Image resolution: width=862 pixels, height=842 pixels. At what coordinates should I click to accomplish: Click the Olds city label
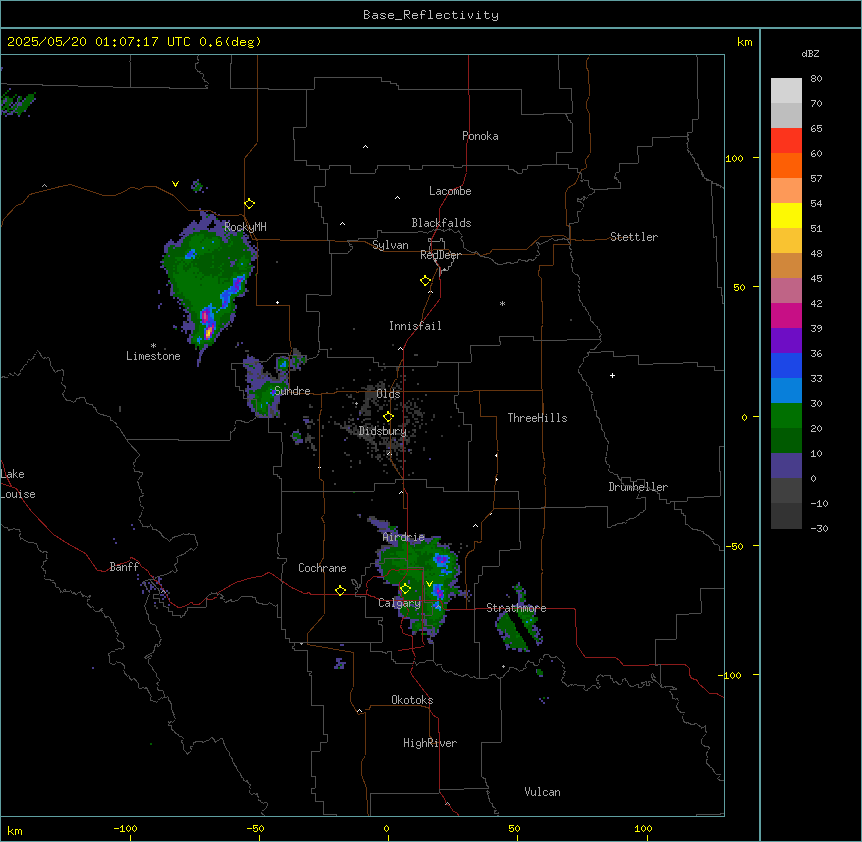[x=388, y=394]
